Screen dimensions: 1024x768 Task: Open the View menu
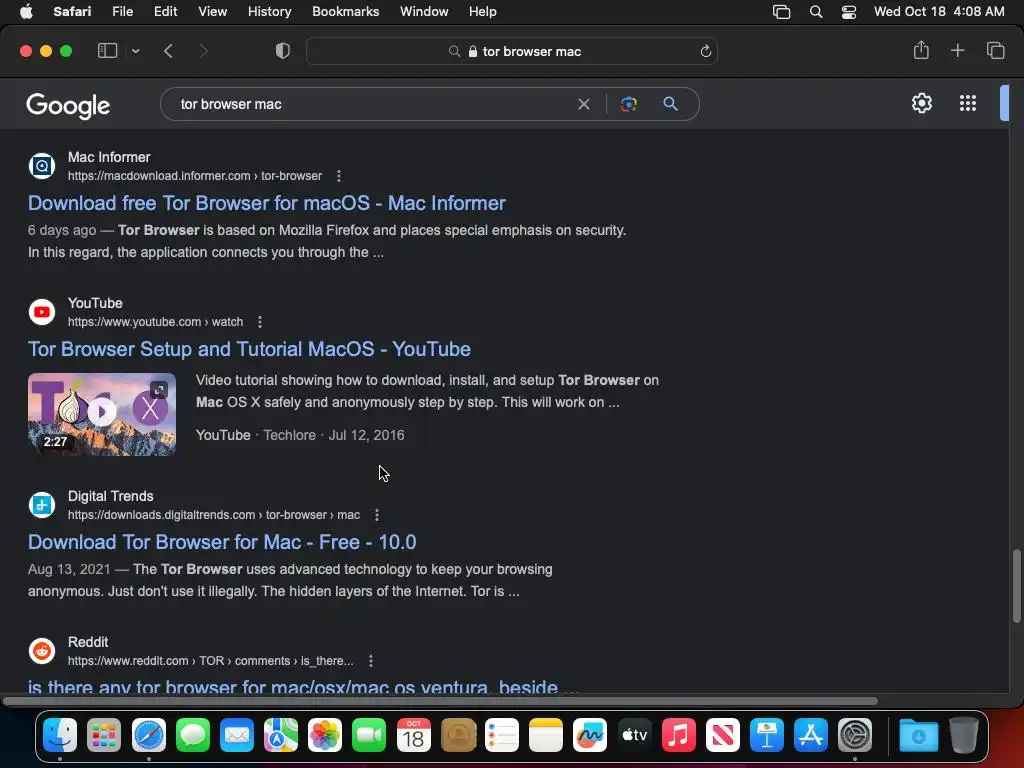tap(212, 12)
